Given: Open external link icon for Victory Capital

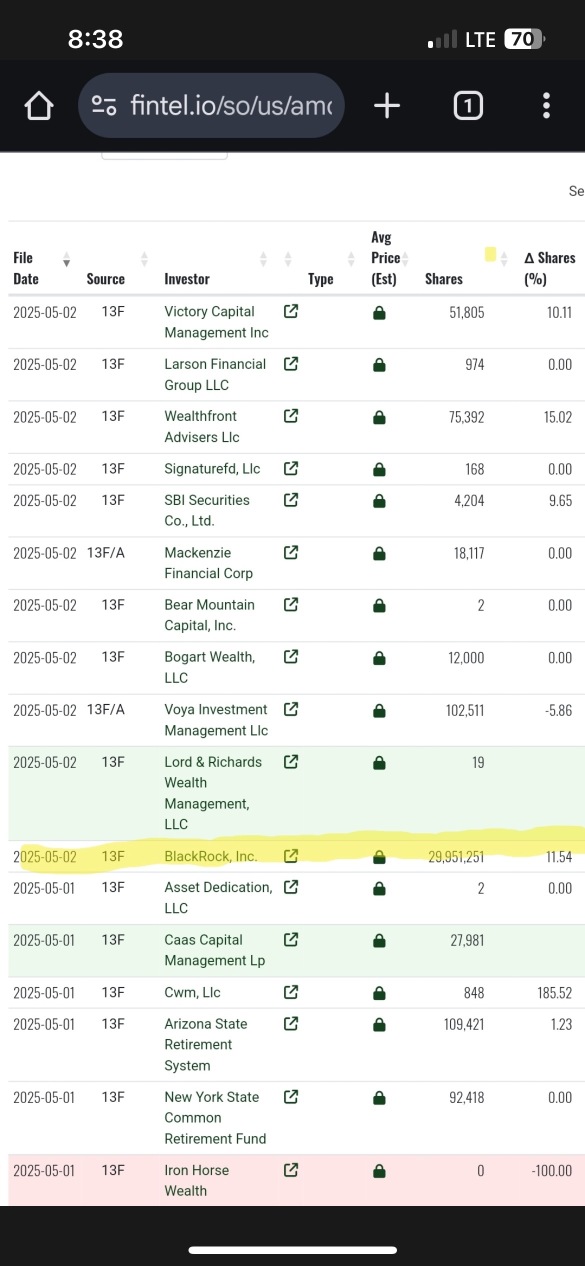Looking at the screenshot, I should (x=291, y=311).
